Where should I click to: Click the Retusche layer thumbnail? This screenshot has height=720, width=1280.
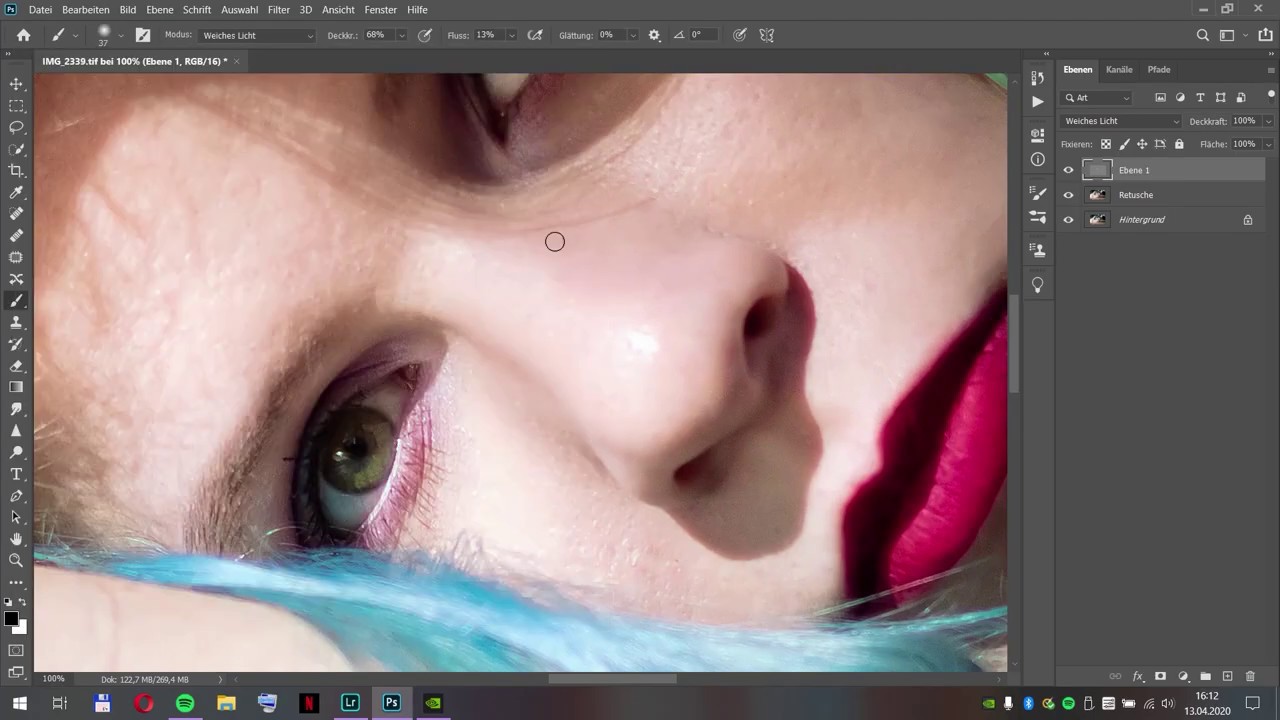click(x=1097, y=195)
